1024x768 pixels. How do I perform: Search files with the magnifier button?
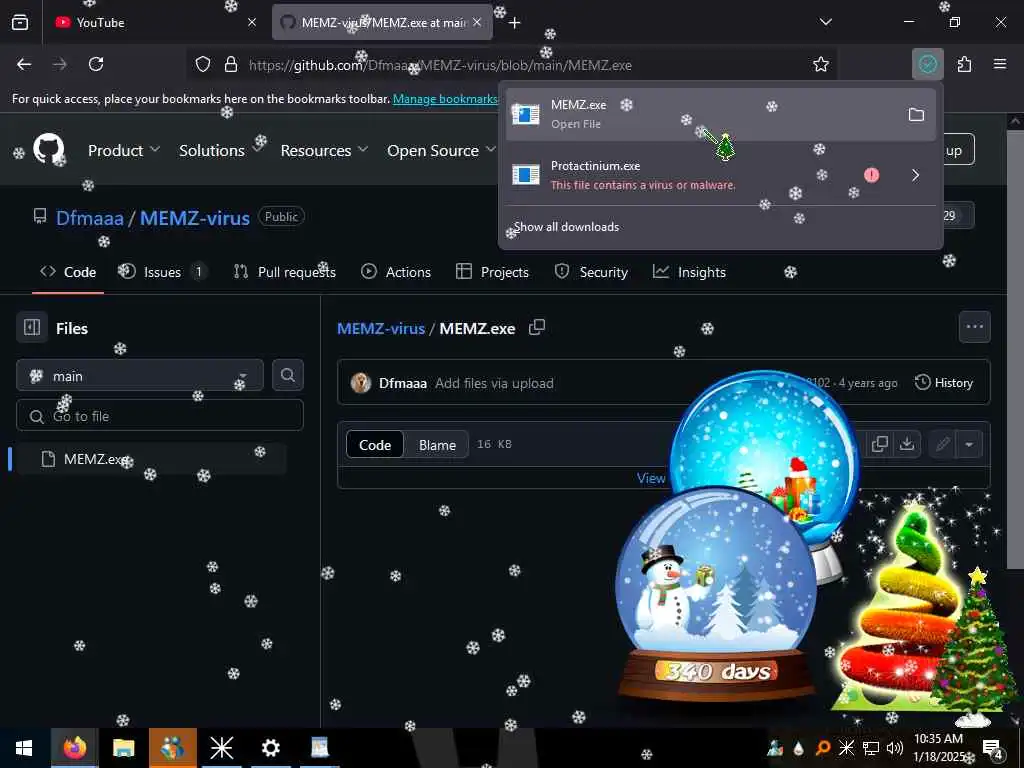click(287, 375)
